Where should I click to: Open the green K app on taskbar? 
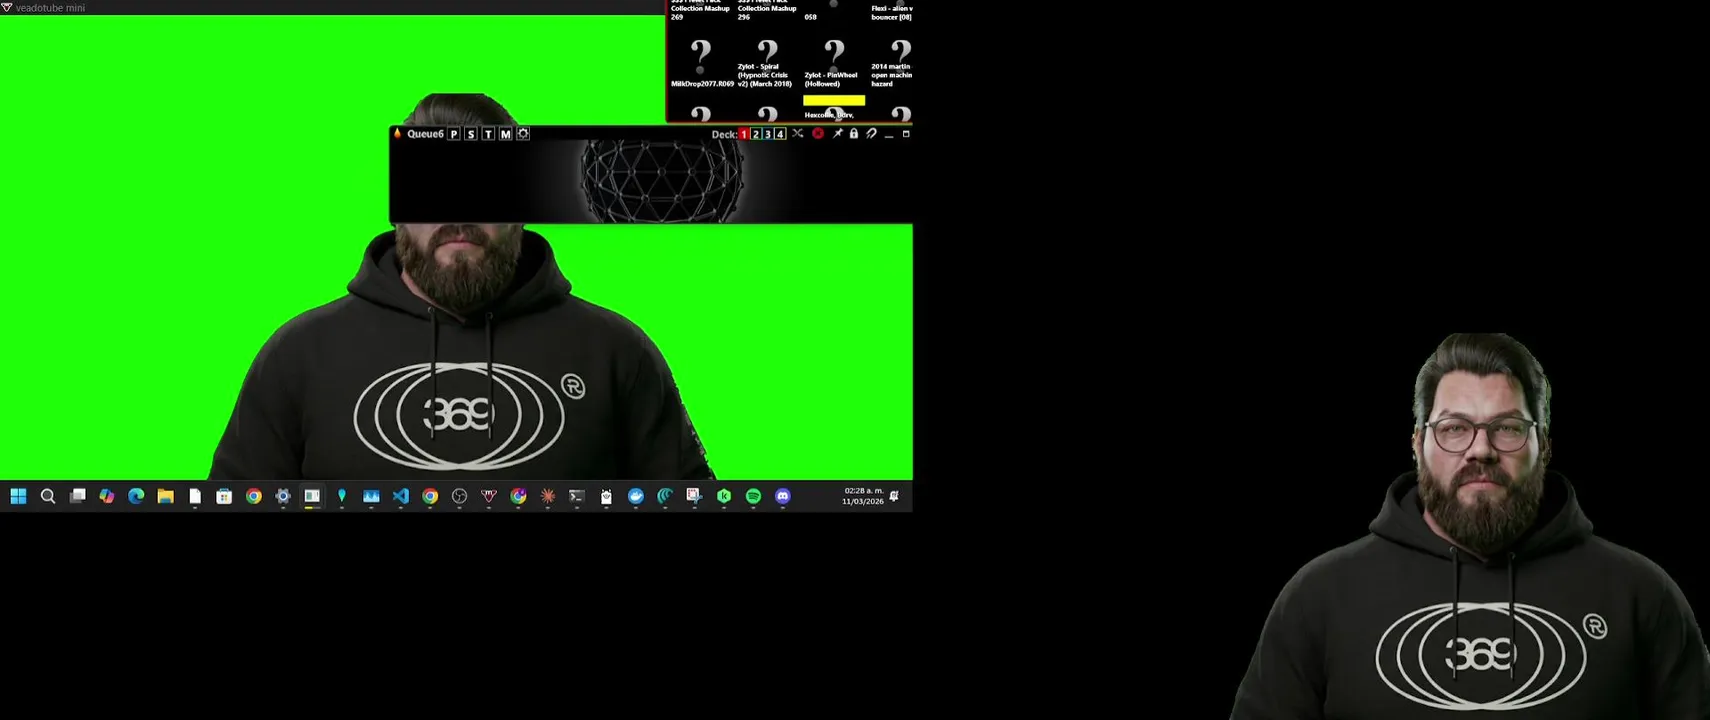pyautogui.click(x=724, y=496)
